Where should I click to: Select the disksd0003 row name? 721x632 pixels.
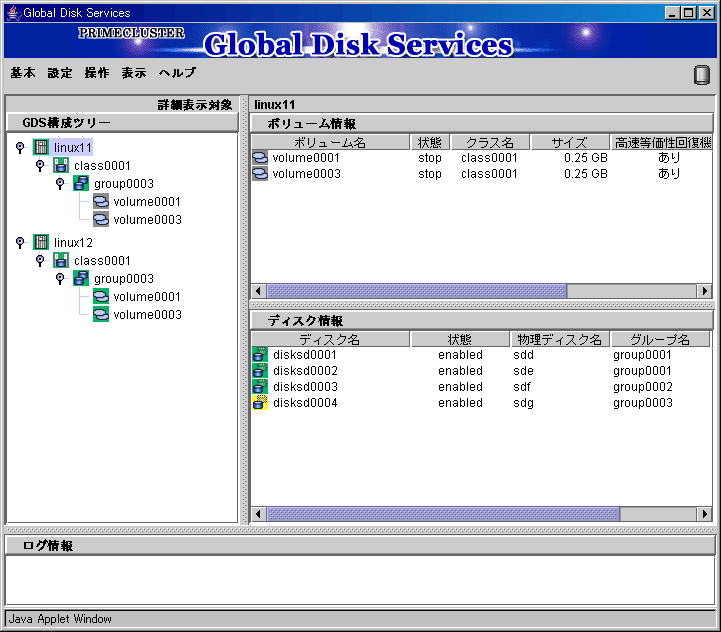tap(305, 387)
